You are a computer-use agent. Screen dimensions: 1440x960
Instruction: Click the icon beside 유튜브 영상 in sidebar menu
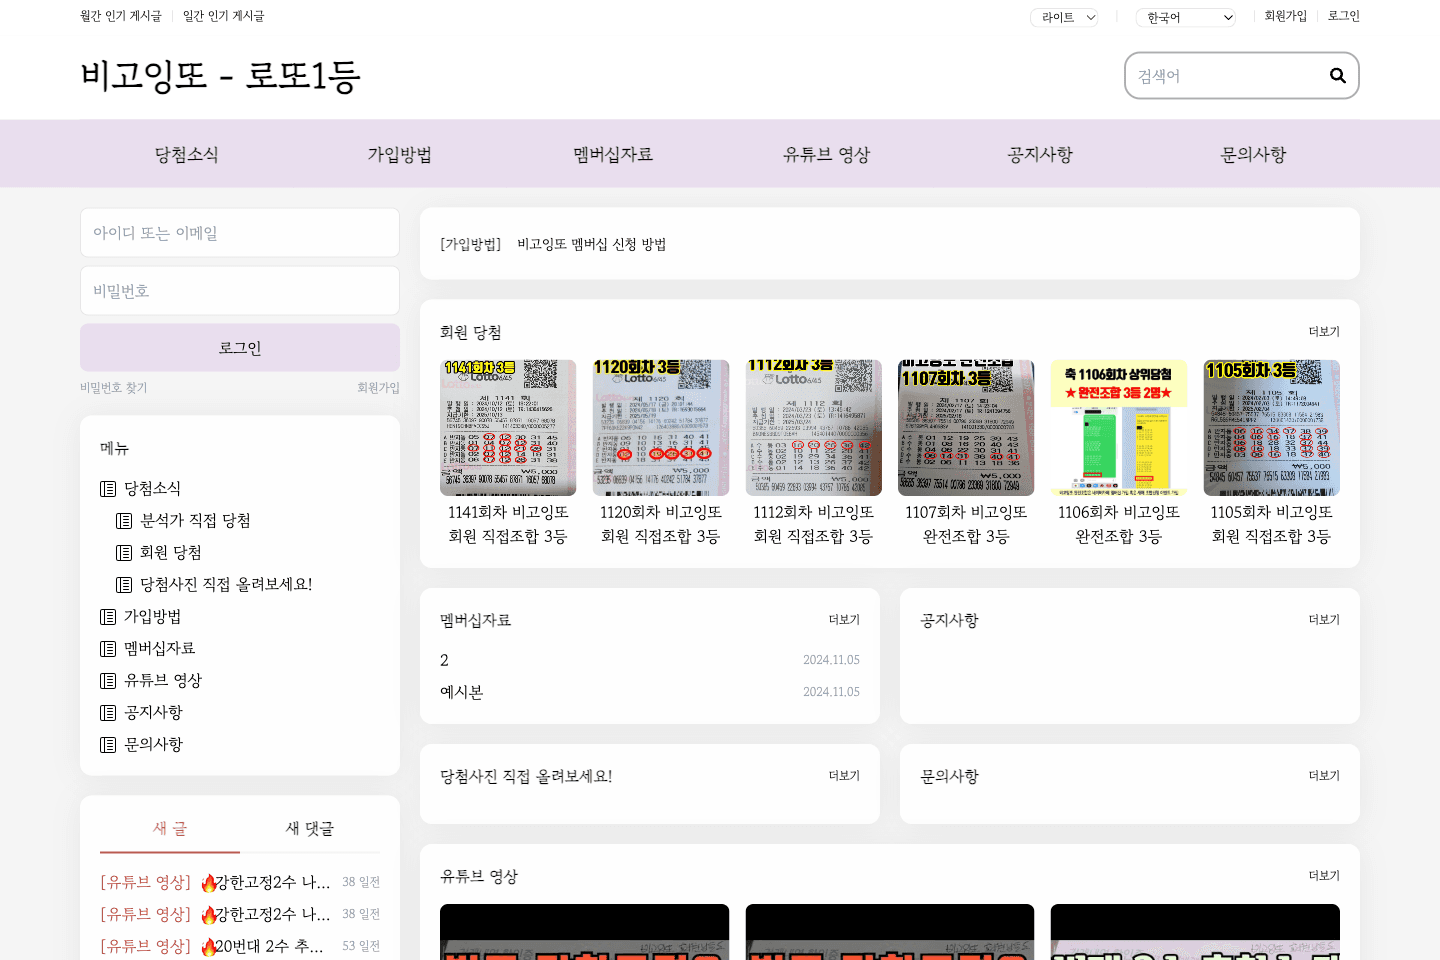click(x=108, y=680)
